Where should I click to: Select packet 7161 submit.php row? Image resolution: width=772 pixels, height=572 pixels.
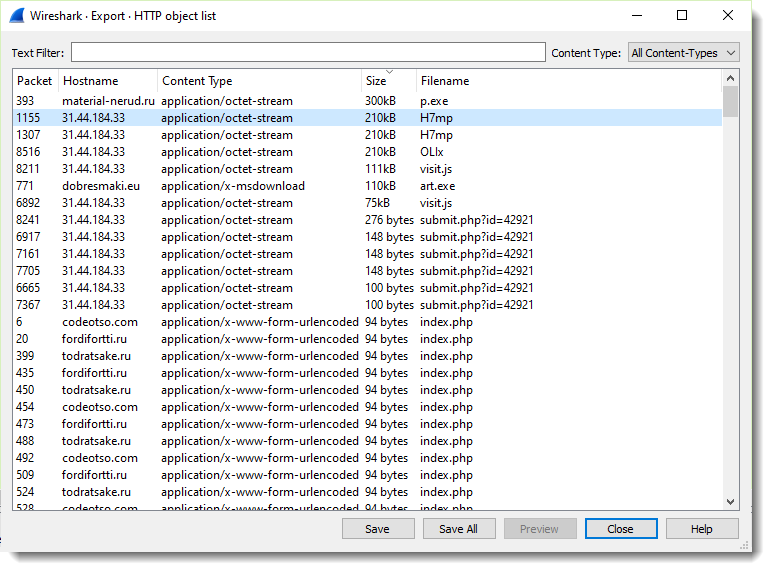(367, 254)
